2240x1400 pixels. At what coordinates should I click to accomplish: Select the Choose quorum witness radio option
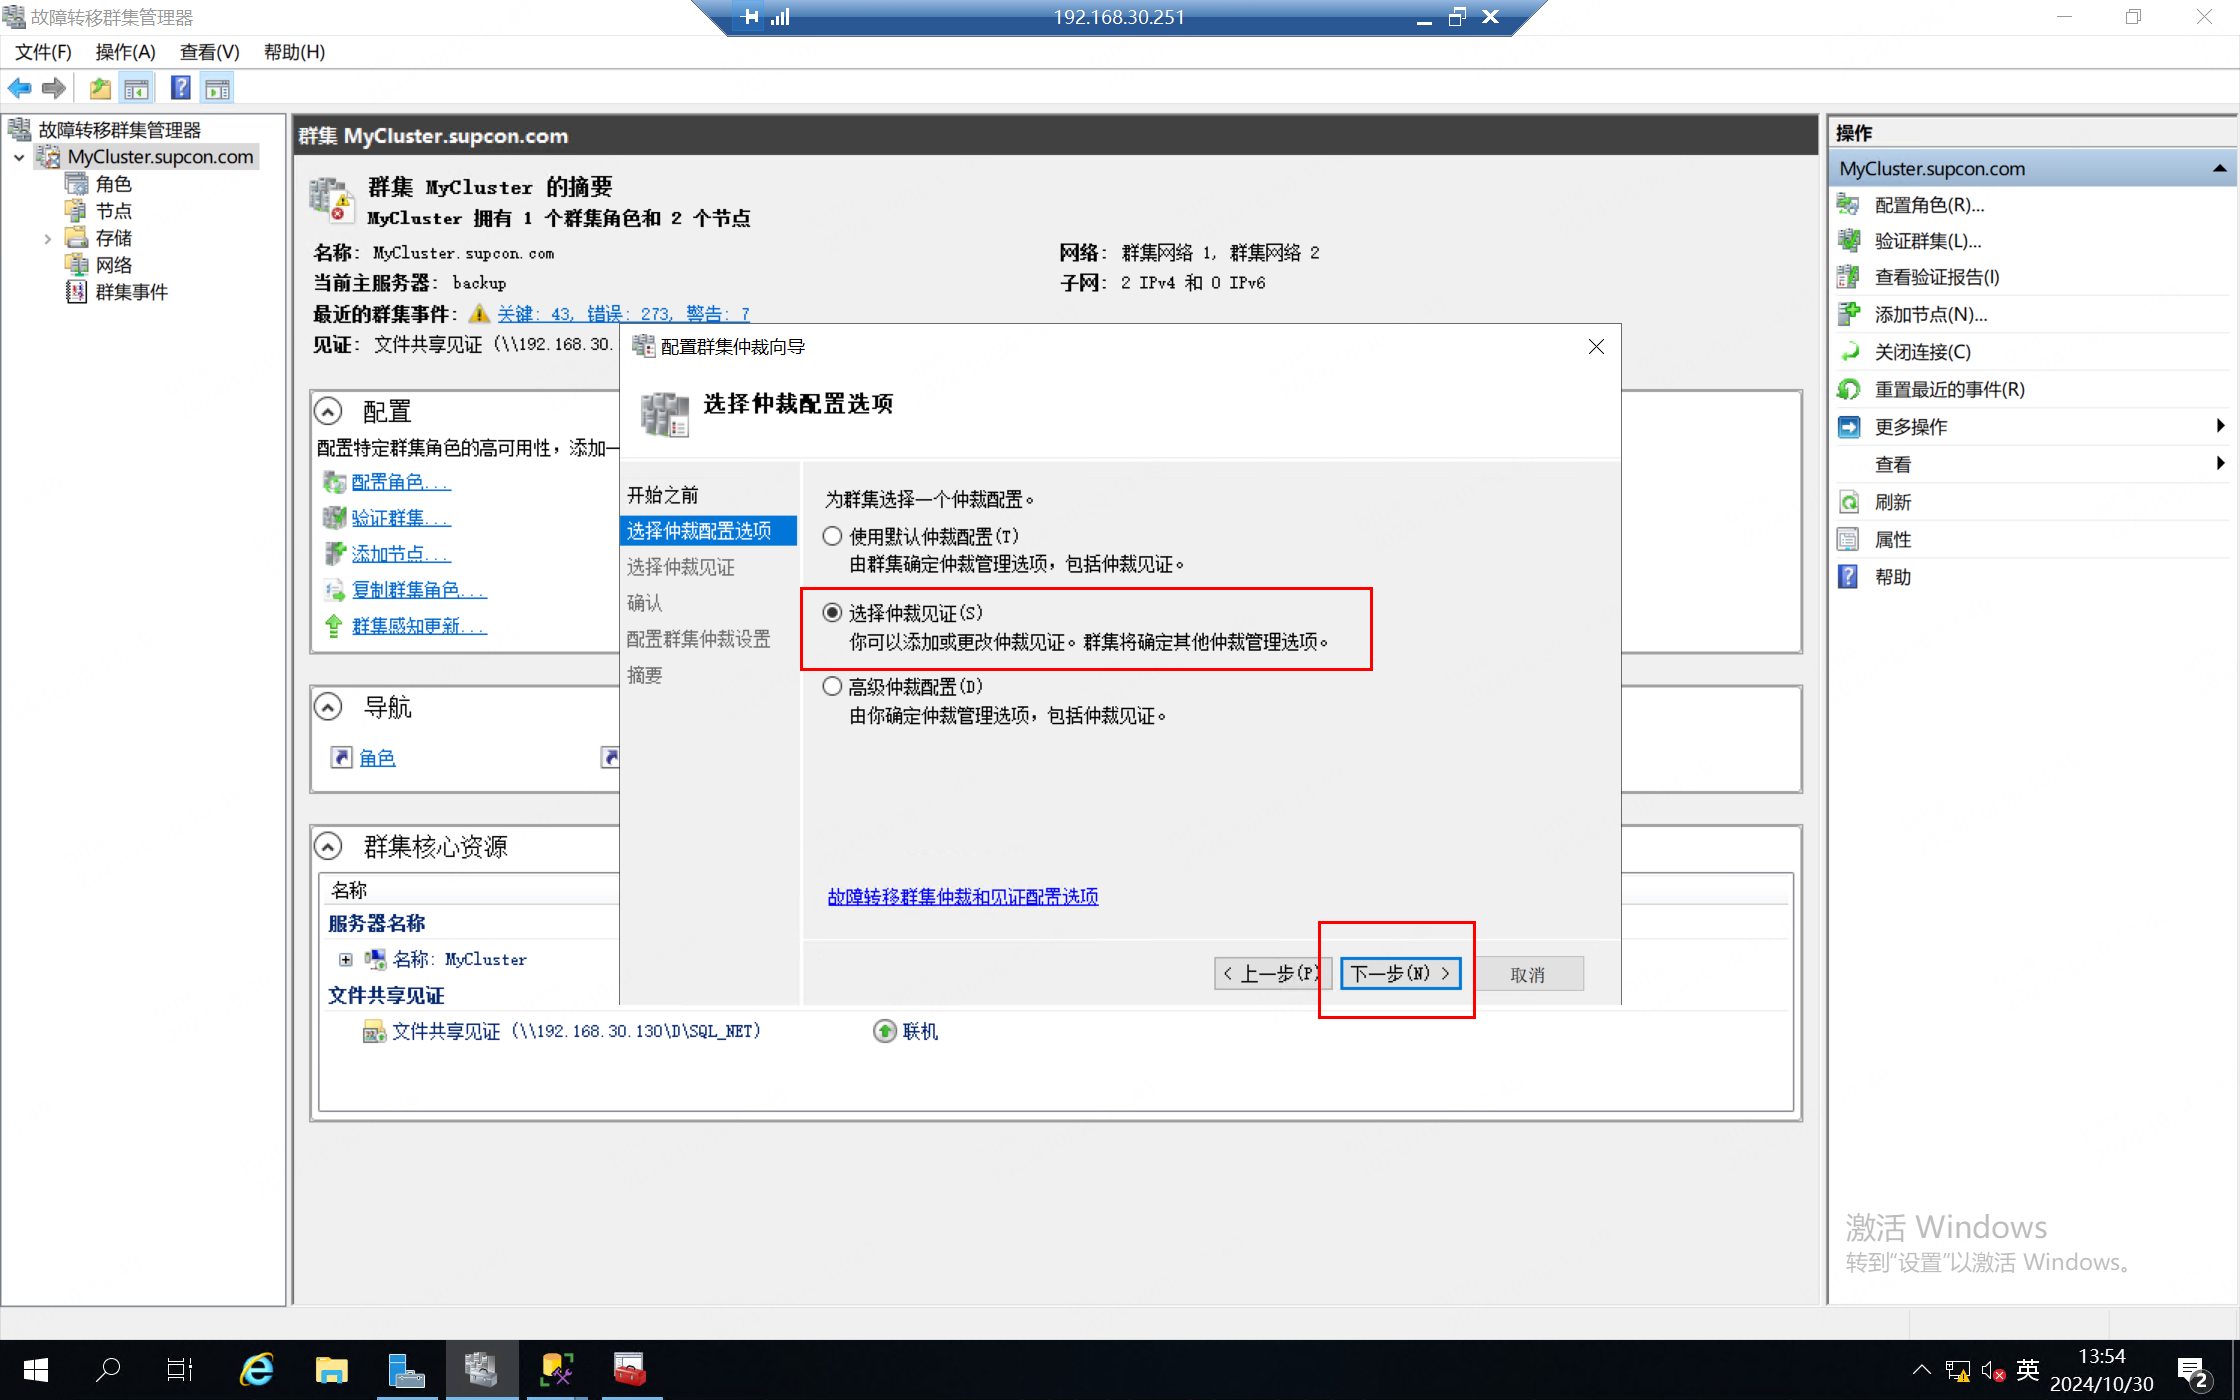pyautogui.click(x=832, y=613)
